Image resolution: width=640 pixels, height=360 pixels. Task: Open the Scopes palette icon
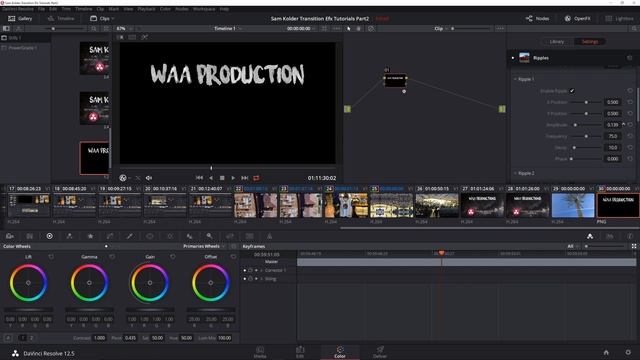tap(610, 236)
